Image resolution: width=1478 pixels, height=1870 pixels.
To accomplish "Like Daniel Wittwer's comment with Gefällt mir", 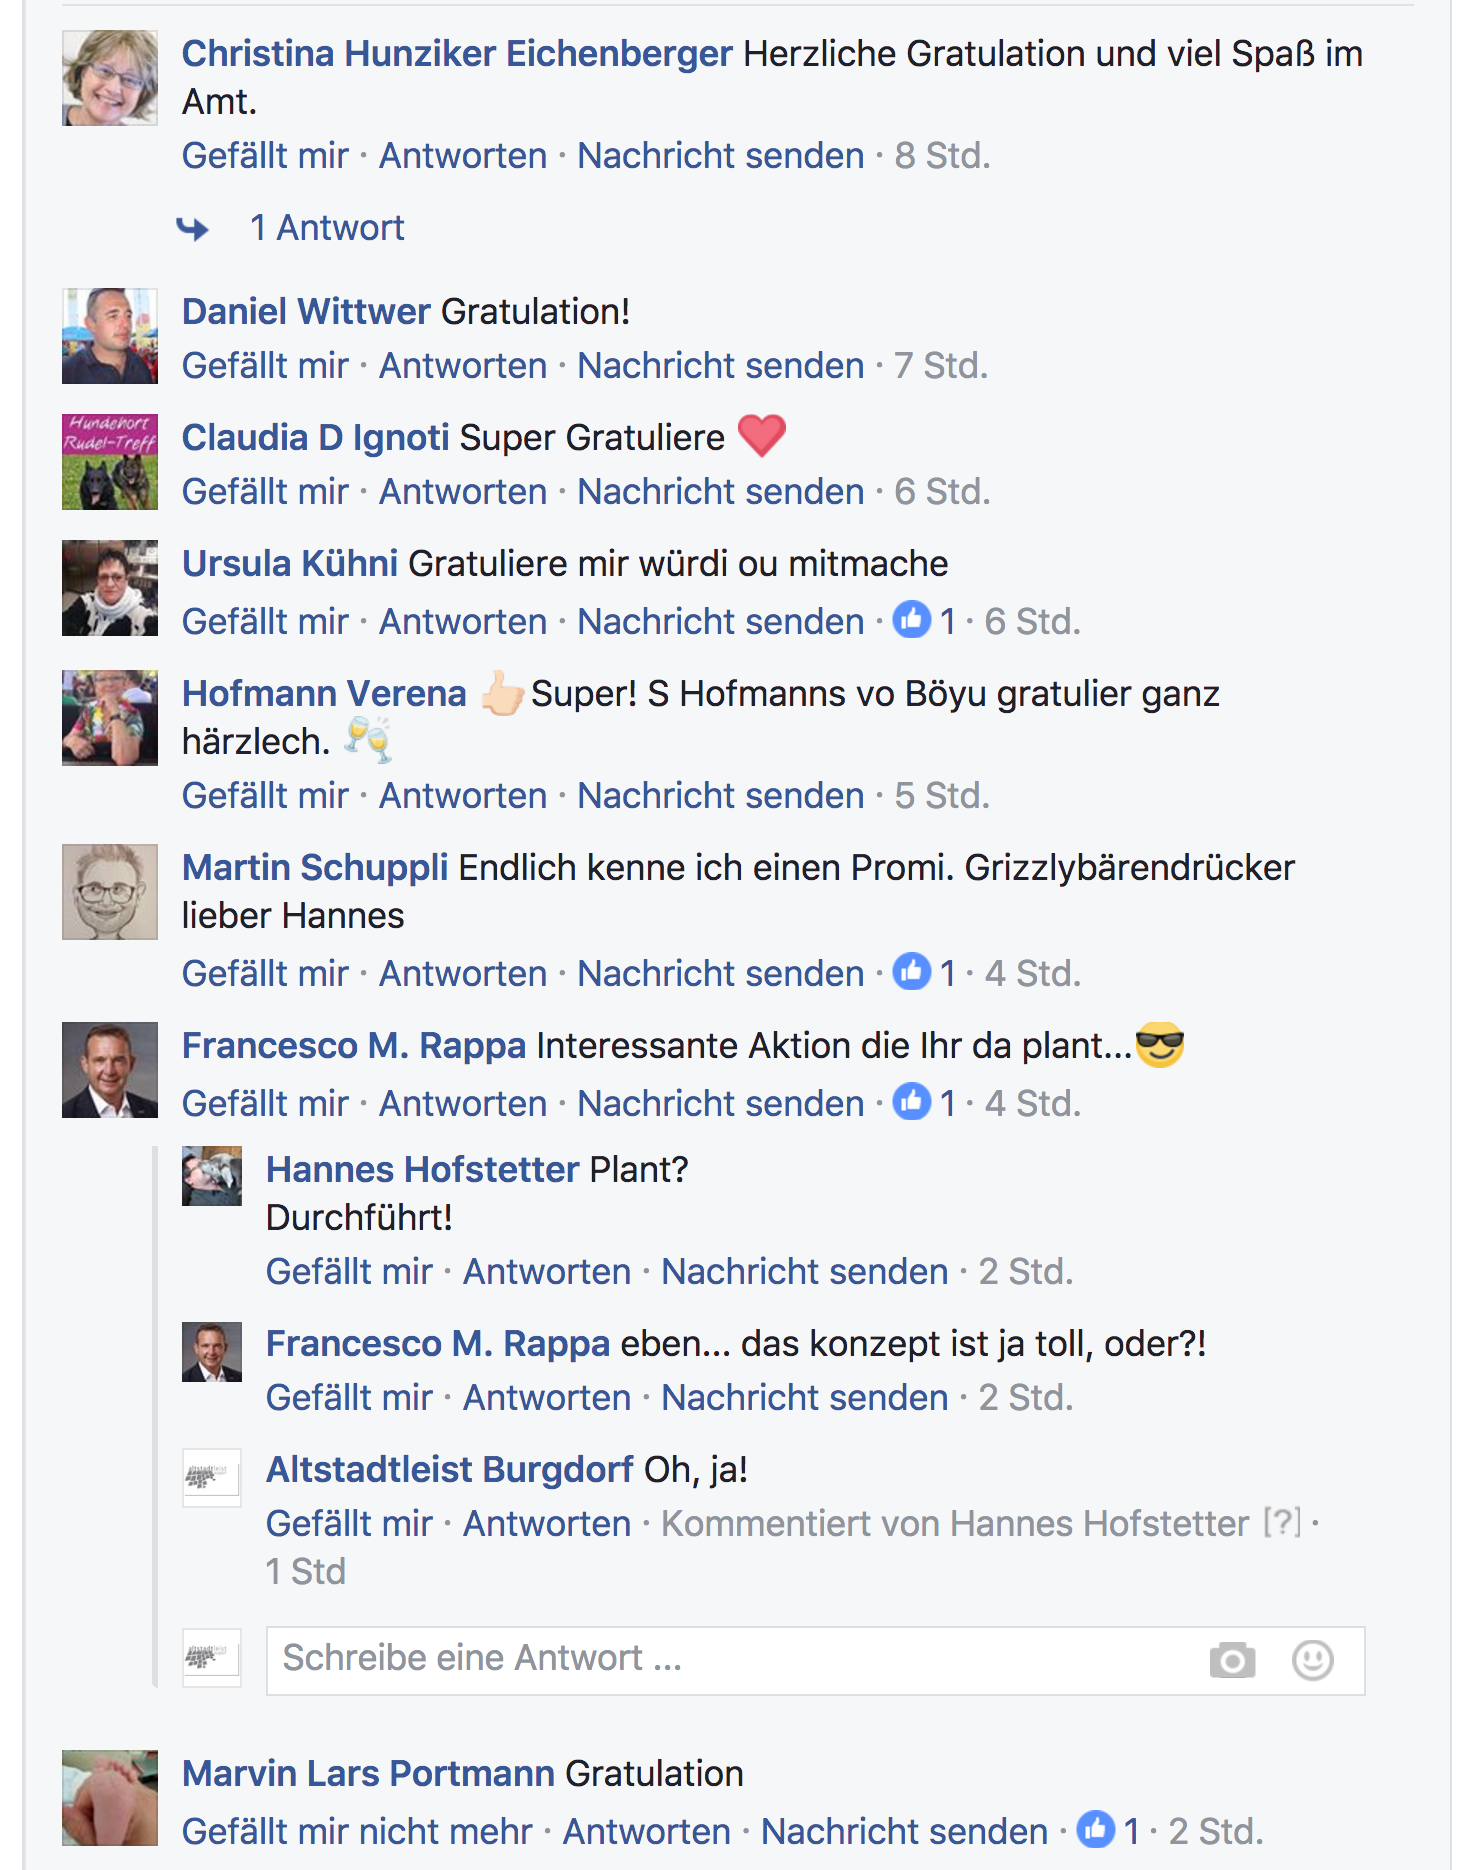I will coord(265,366).
